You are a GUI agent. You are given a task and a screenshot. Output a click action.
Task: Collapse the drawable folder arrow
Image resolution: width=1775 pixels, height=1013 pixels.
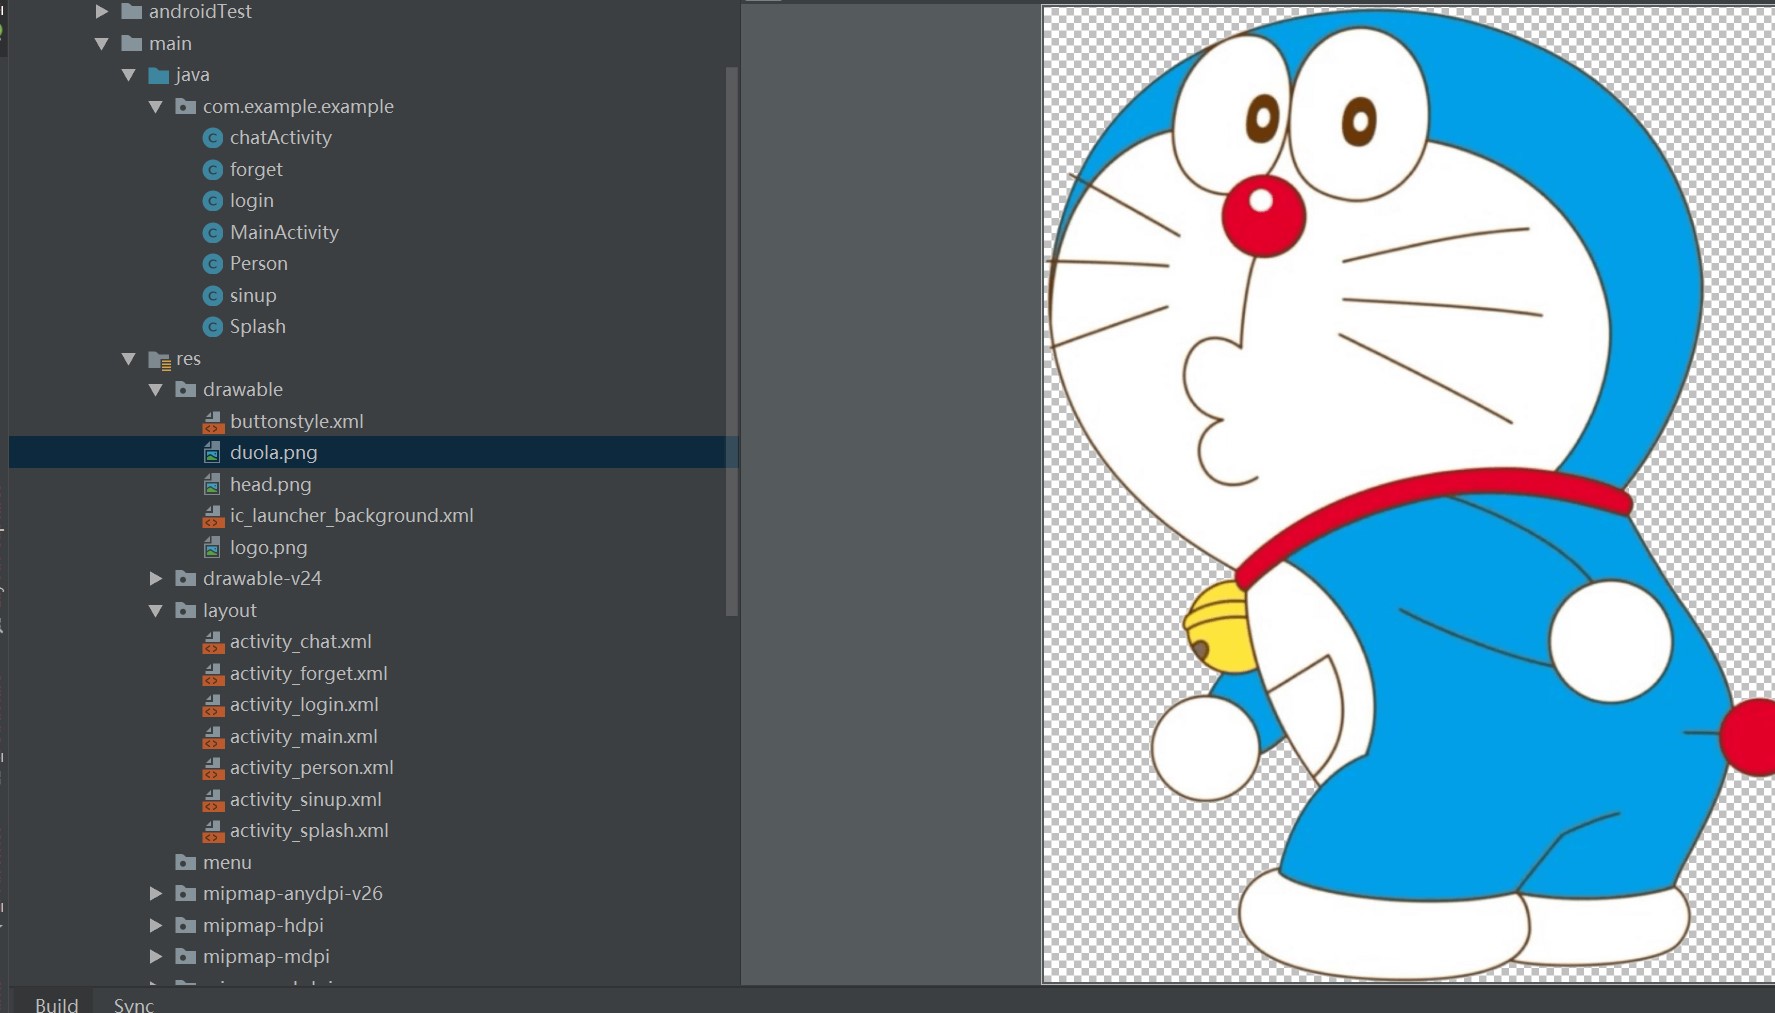point(155,390)
